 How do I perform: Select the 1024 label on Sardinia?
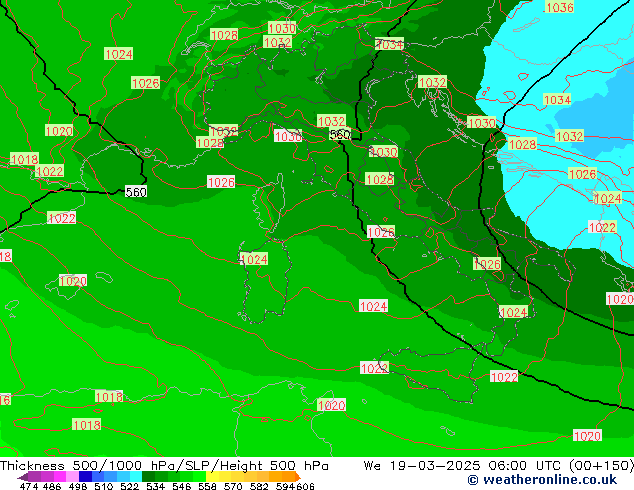tap(254, 259)
